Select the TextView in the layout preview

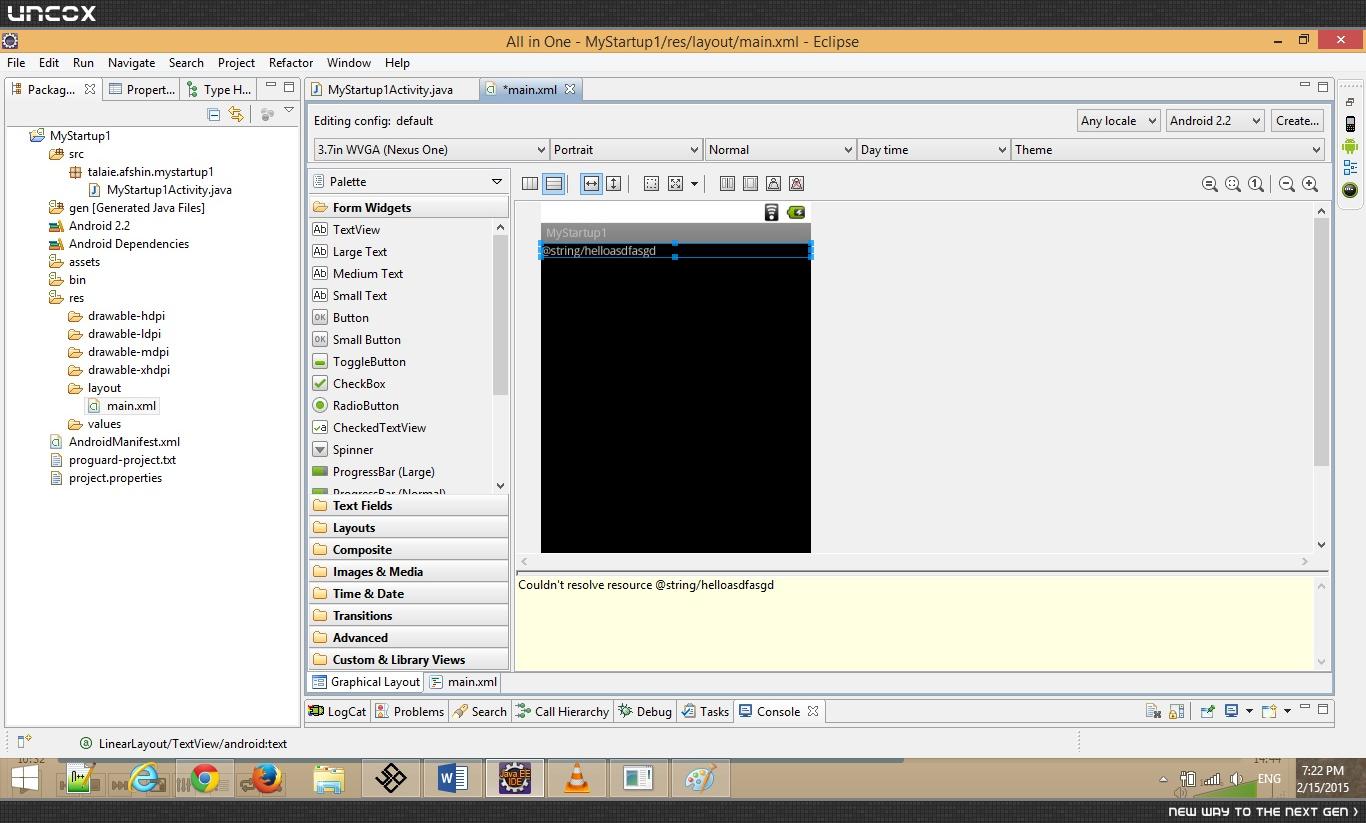676,251
